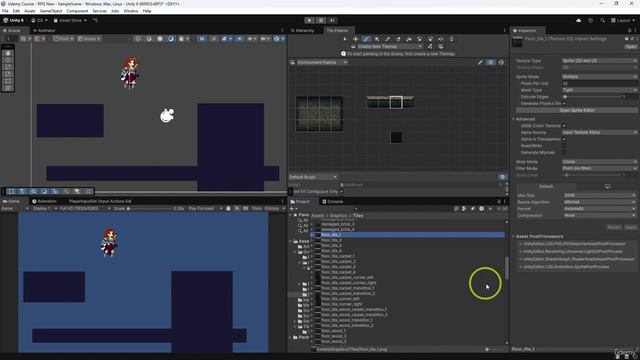Toggle Generate Mipmap checkbox

click(x=564, y=152)
